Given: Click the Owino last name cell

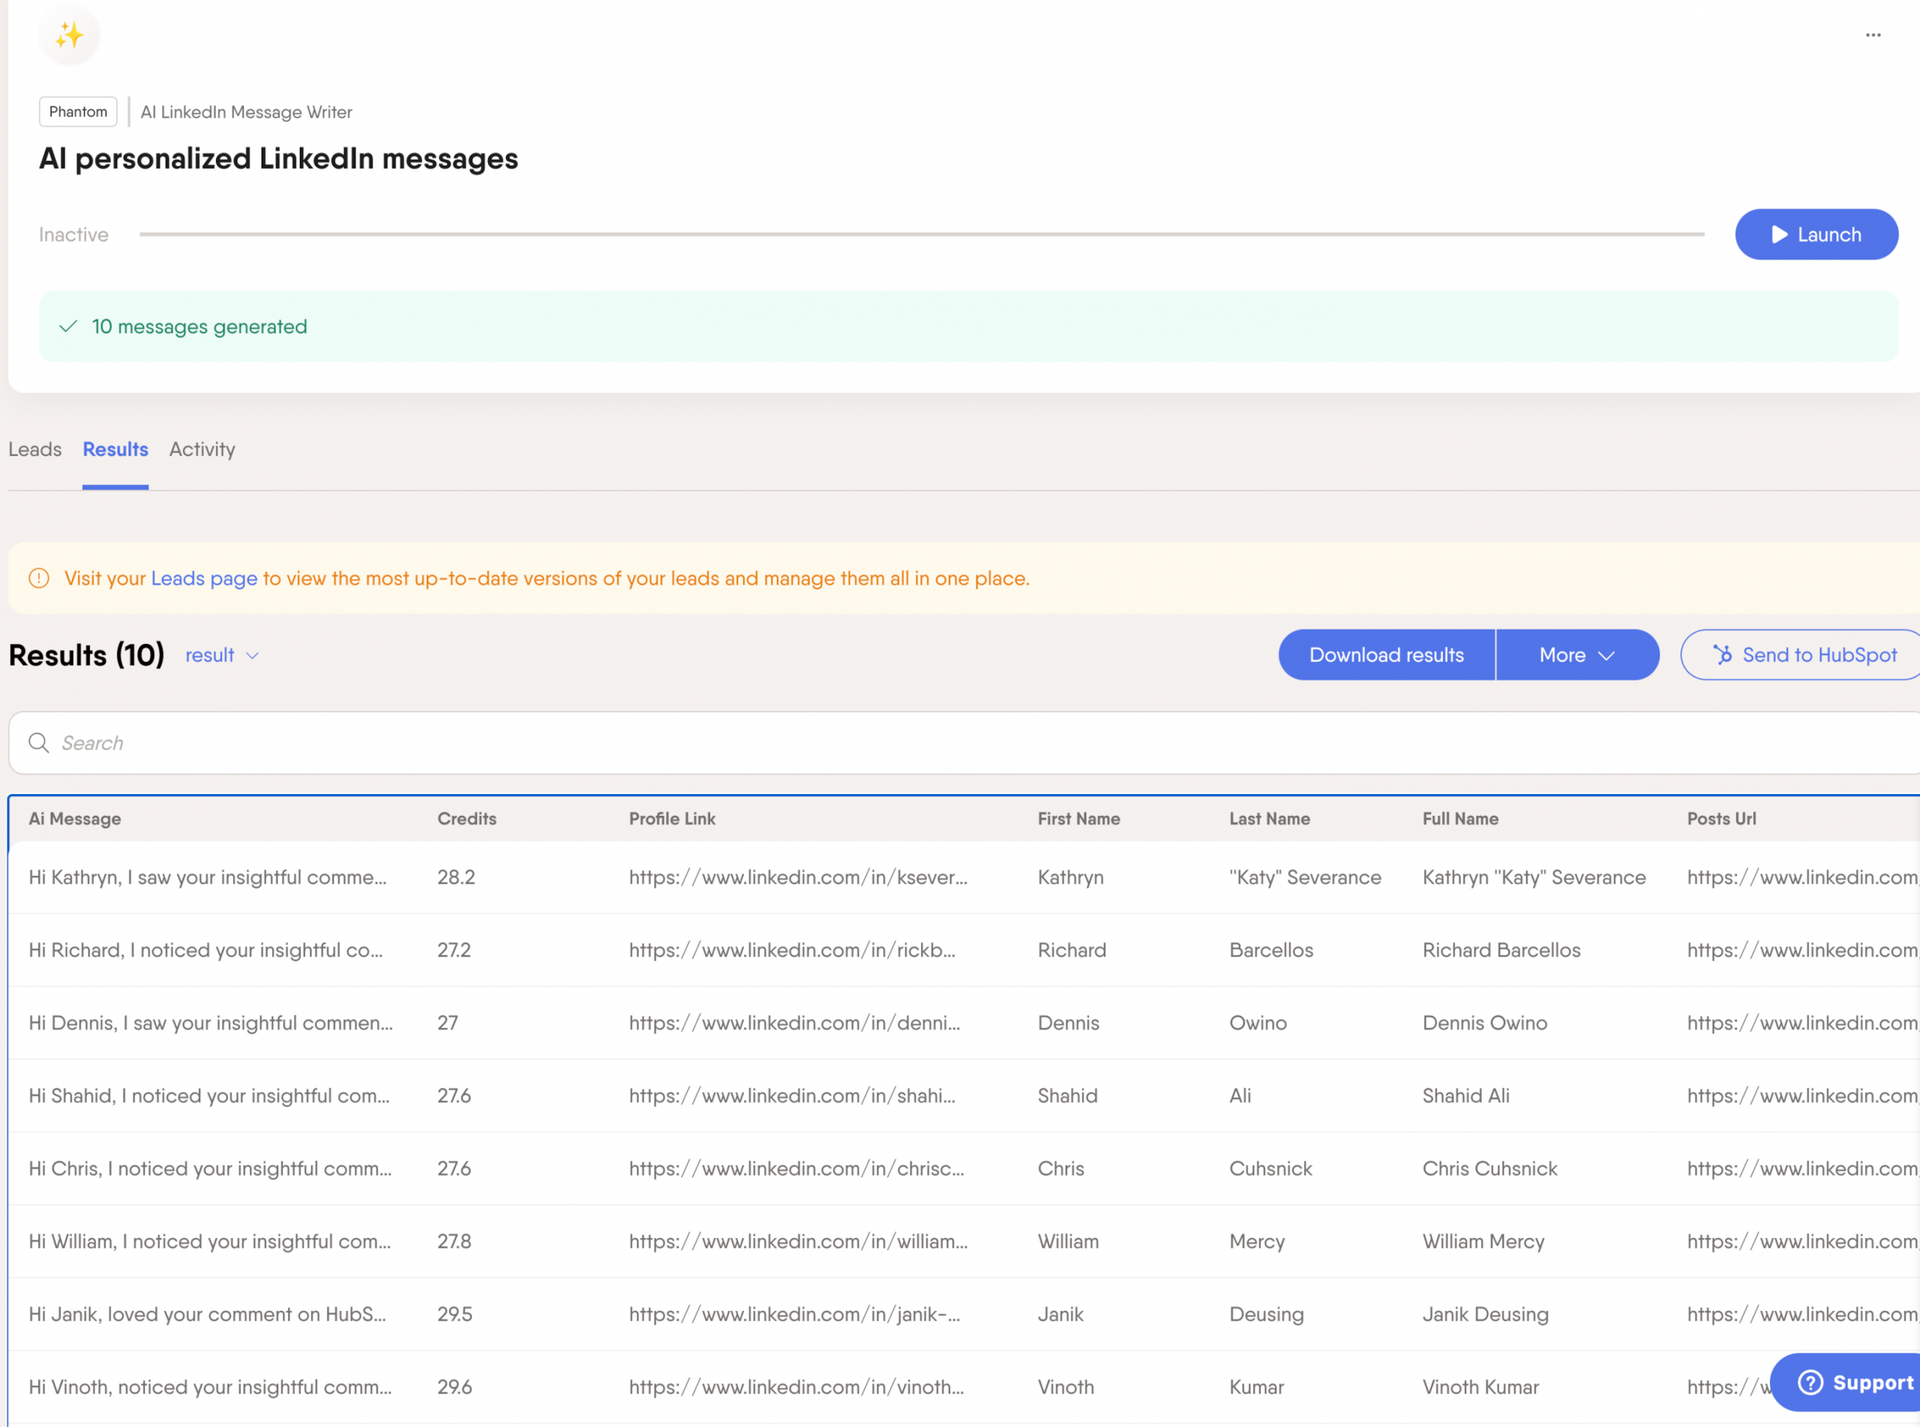Looking at the screenshot, I should (1258, 1023).
